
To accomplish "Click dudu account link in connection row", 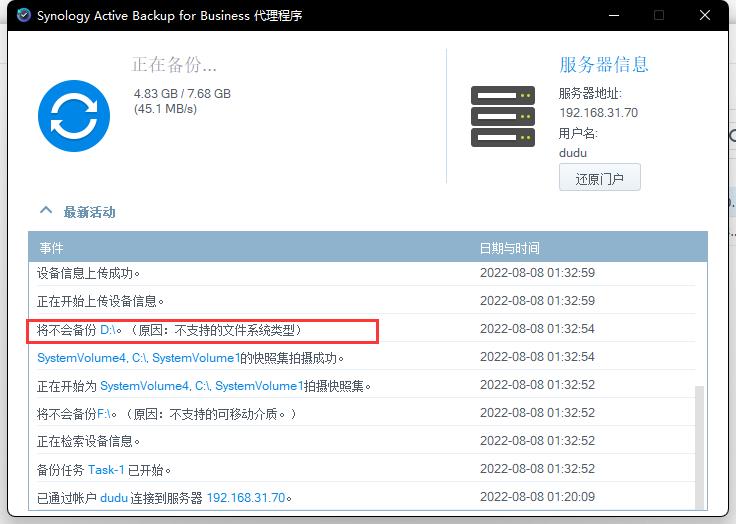I will click(x=114, y=498).
